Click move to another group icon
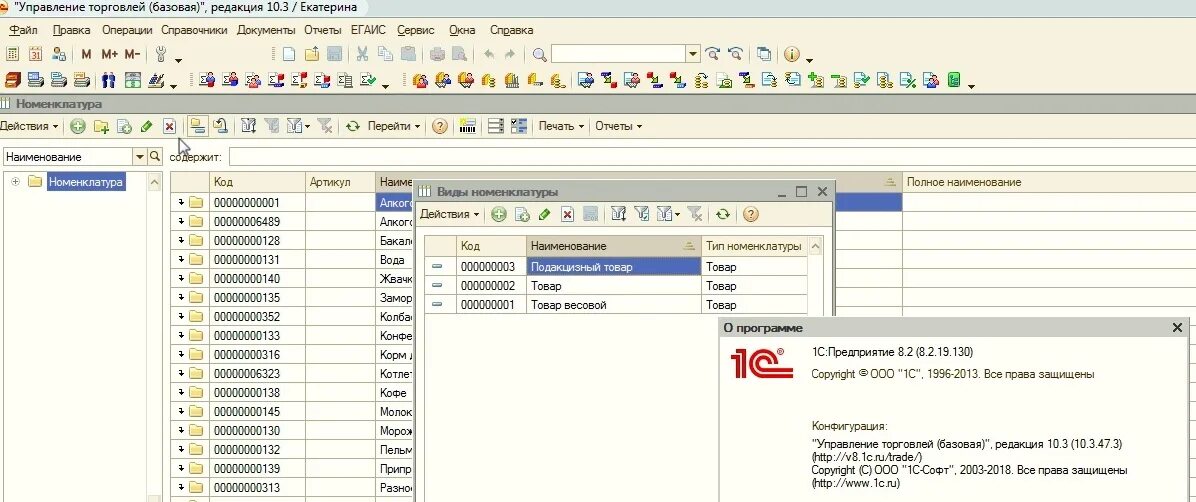Image resolution: width=1196 pixels, height=502 pixels. coord(220,127)
